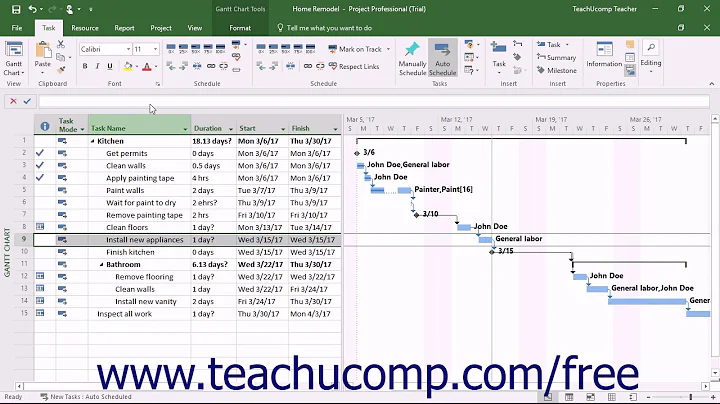The width and height of the screenshot is (720, 404).
Task: Switch to the Project tab
Action: pyautogui.click(x=161, y=28)
